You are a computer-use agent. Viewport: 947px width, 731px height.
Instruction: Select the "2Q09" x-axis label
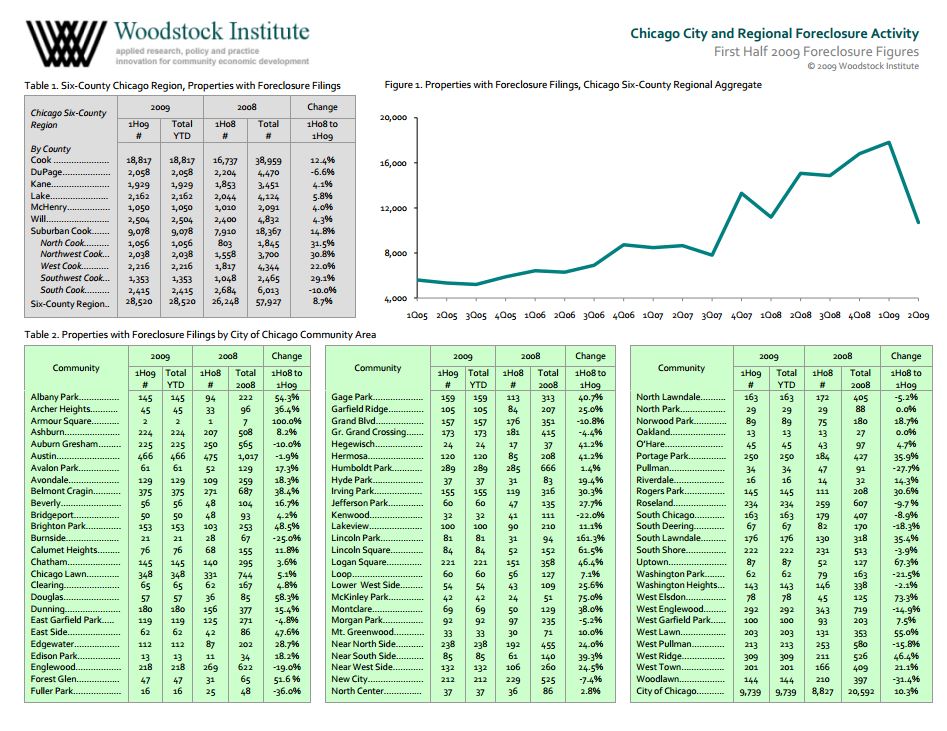coord(919,315)
